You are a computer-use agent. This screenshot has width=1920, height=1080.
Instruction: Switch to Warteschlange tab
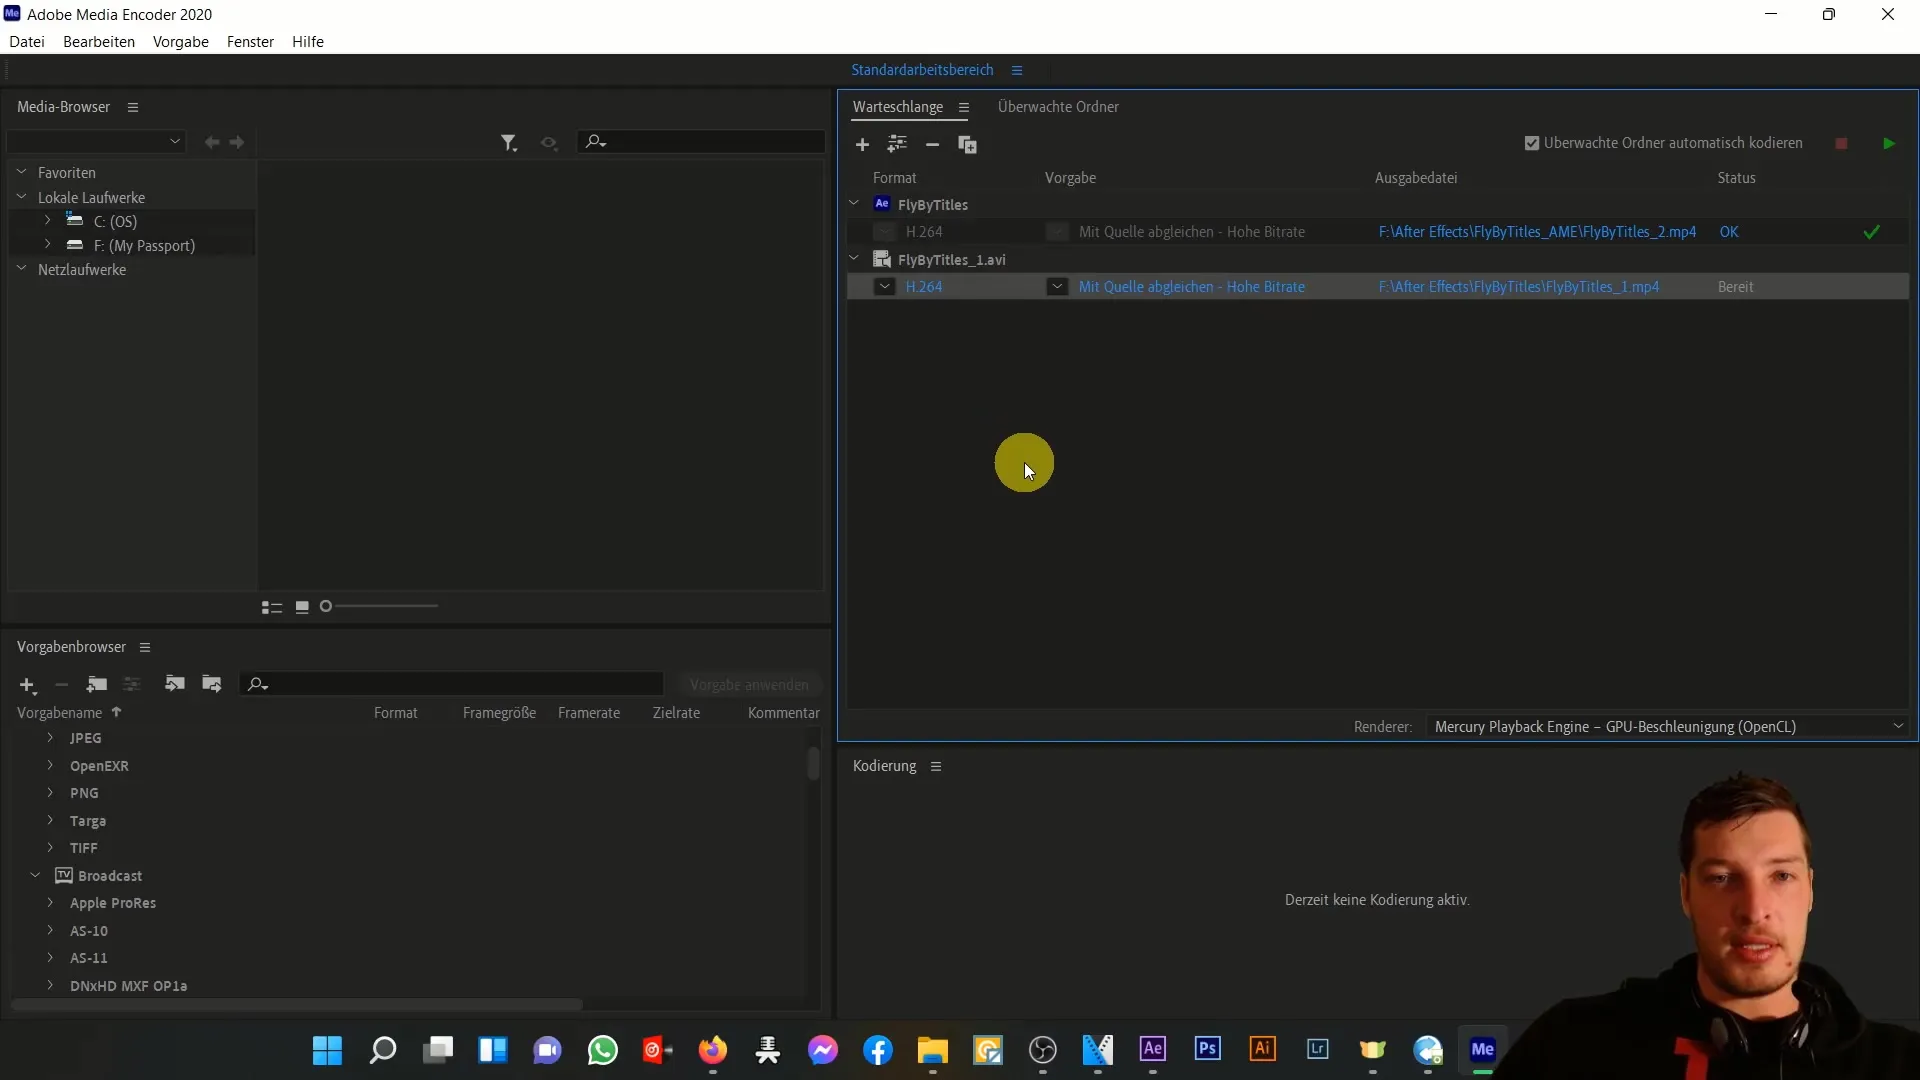[898, 107]
